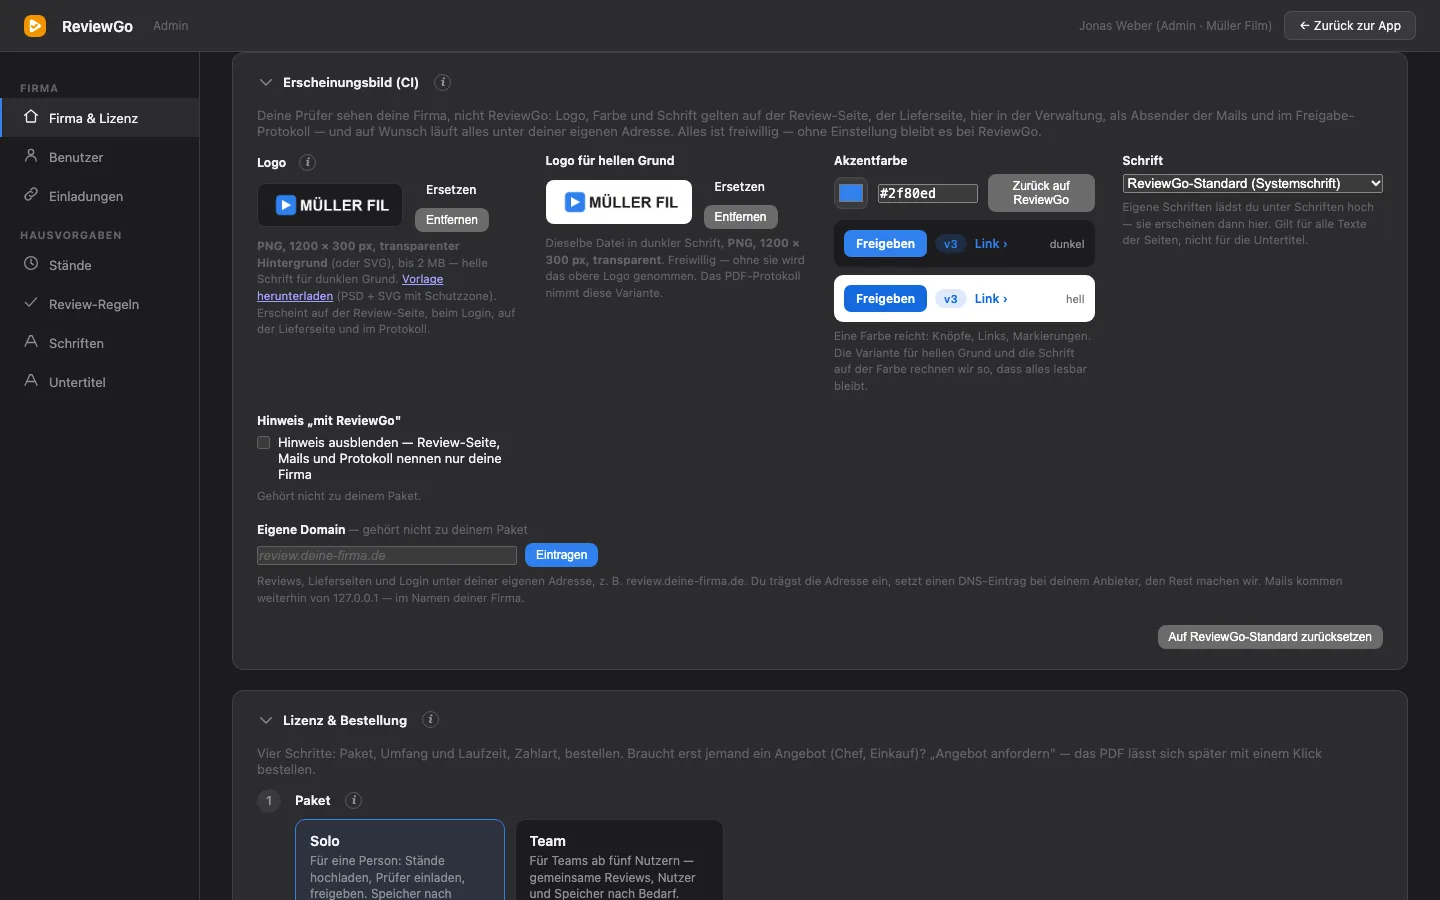Click Zurück zur App button
1440x900 pixels.
point(1350,26)
